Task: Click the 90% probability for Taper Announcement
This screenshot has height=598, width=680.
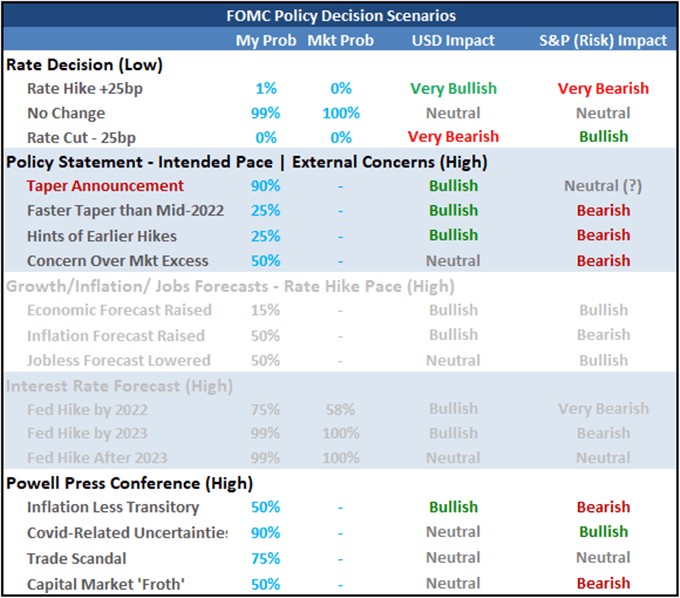Action: click(265, 186)
